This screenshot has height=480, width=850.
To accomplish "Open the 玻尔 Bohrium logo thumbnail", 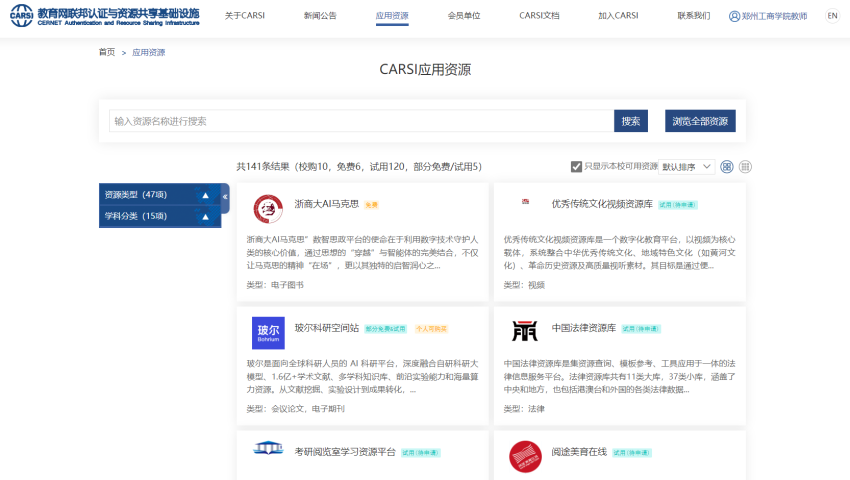I will 268,332.
